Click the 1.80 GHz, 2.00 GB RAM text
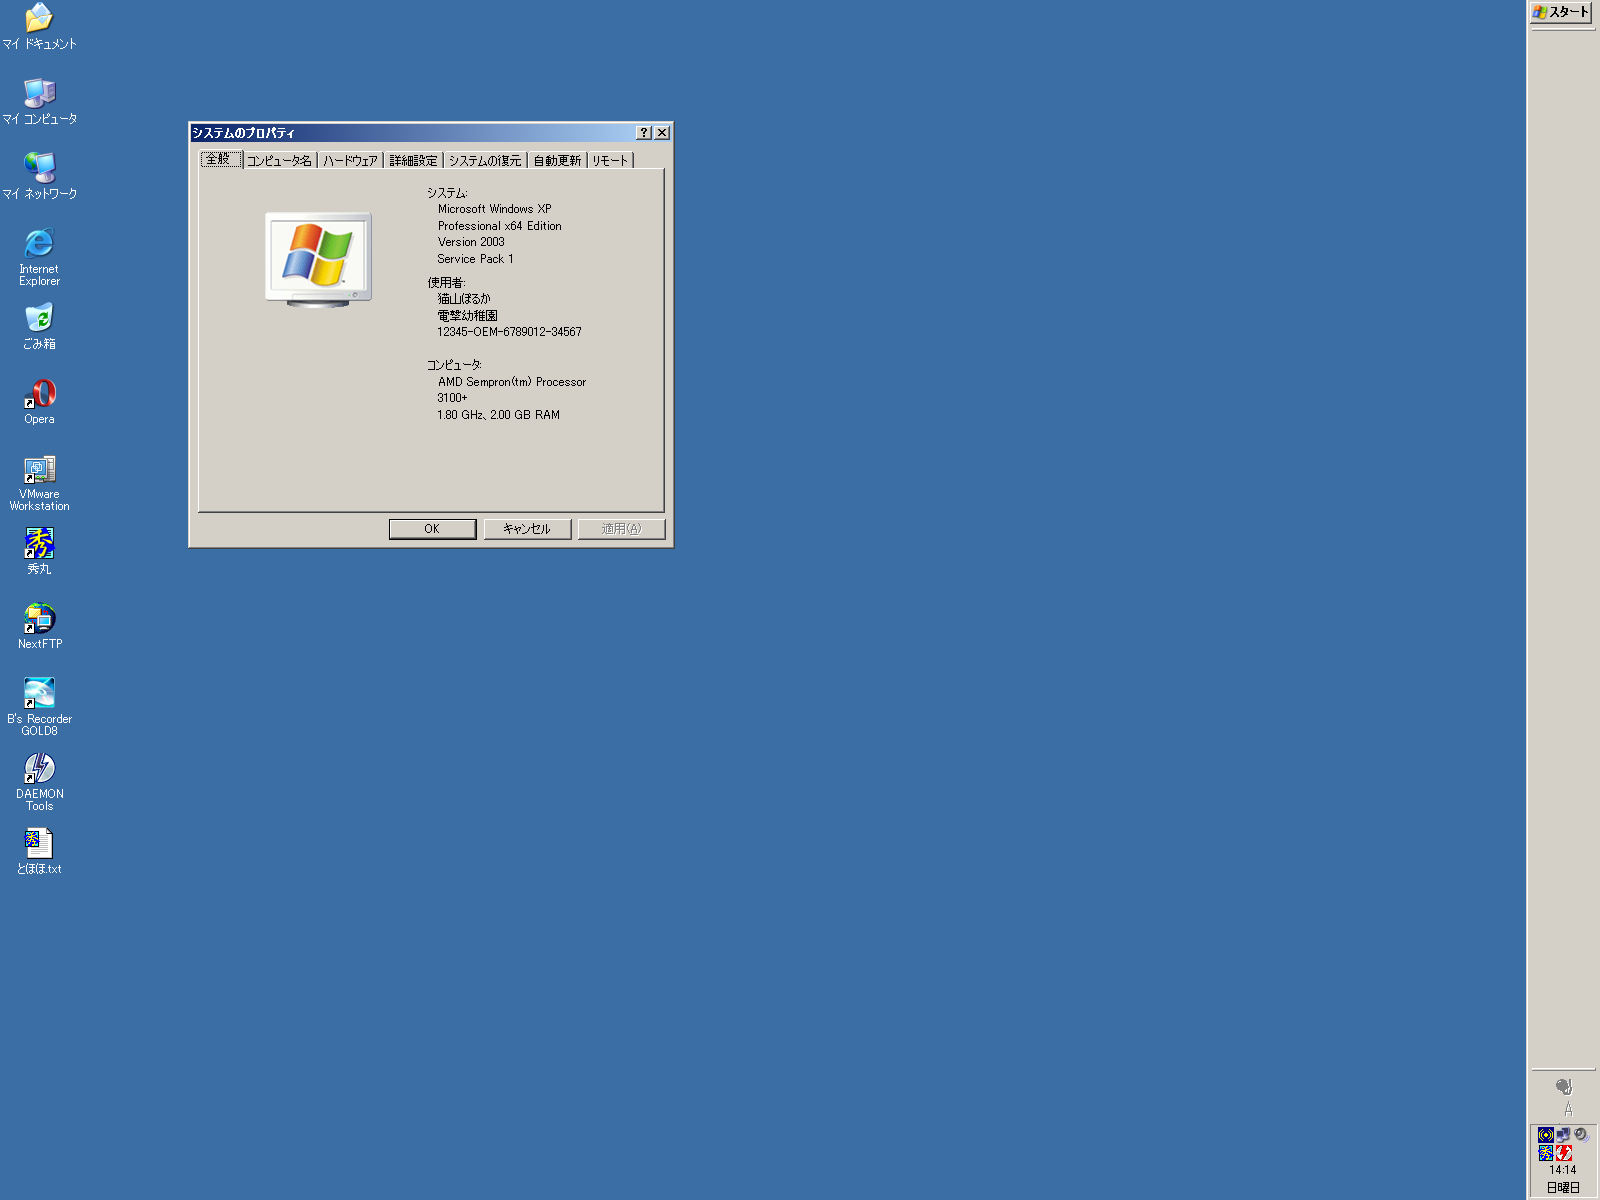Screen dimensions: 1600x1200 [x=498, y=415]
